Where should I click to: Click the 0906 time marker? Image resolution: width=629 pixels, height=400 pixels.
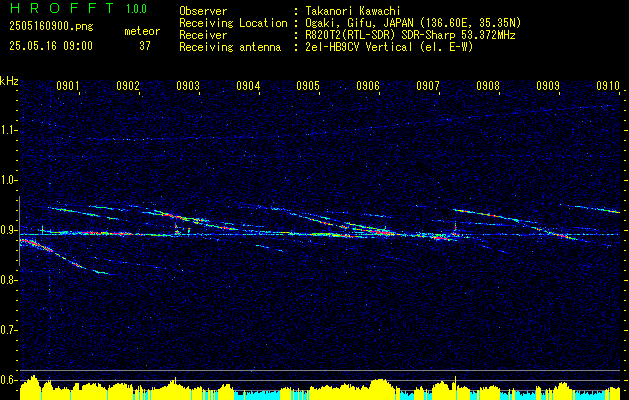[368, 86]
